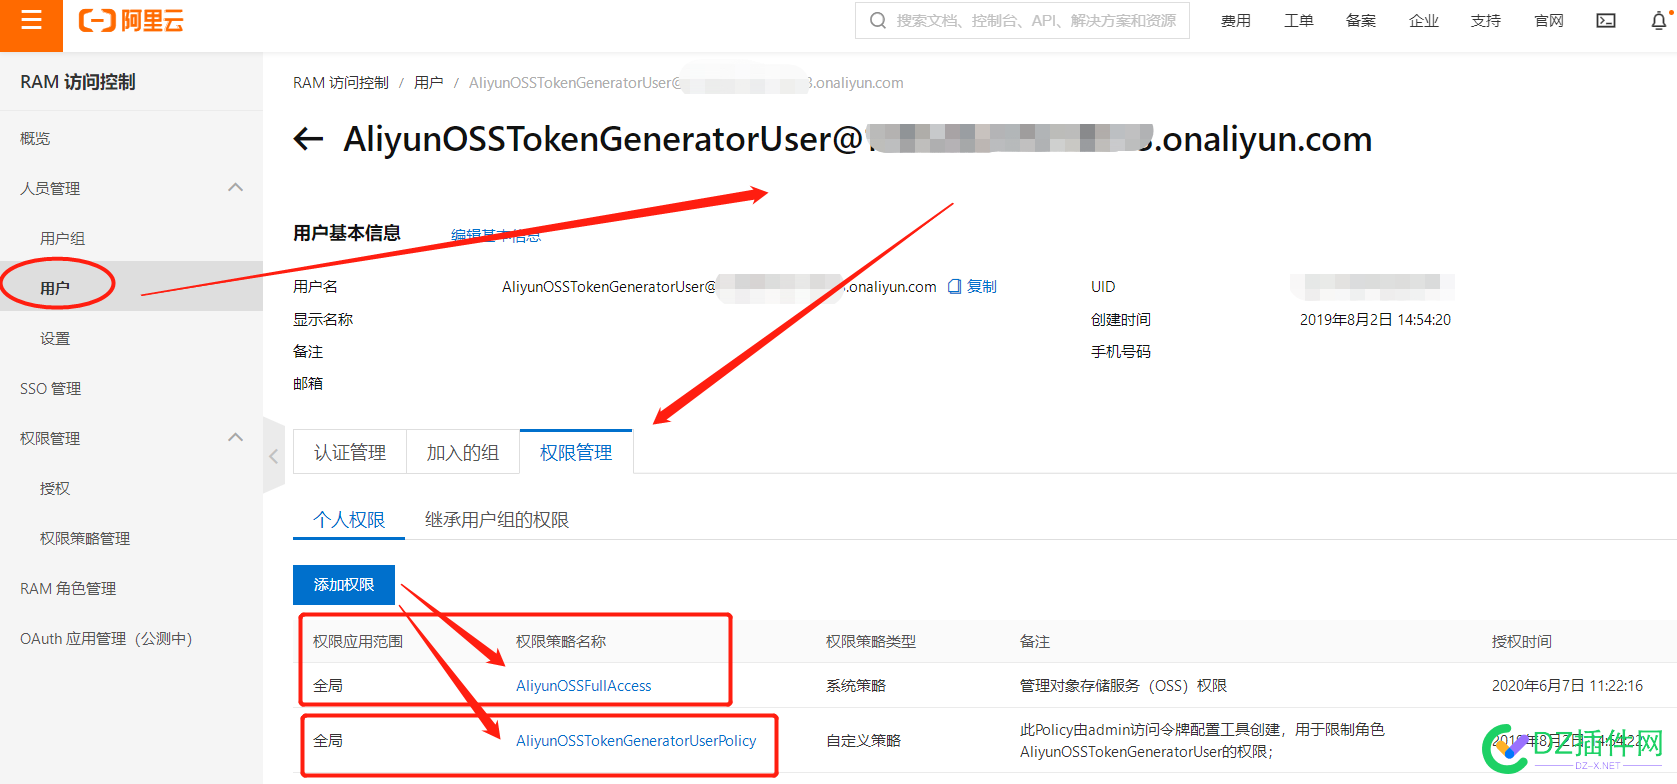The height and width of the screenshot is (784, 1677).
Task: Select the 个人权限 sub-tab
Action: (349, 519)
